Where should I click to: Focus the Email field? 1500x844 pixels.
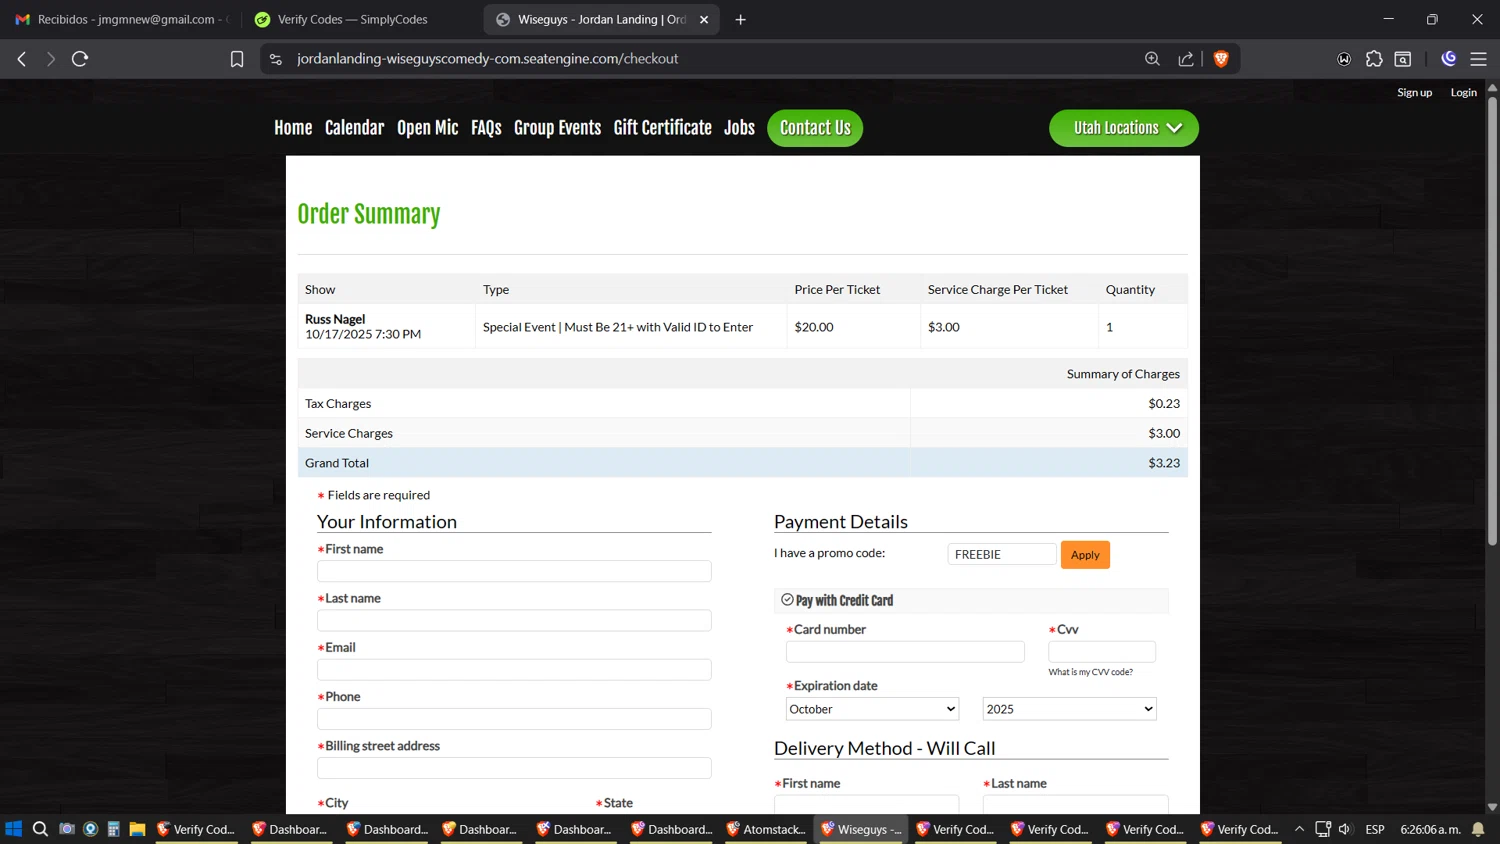514,669
